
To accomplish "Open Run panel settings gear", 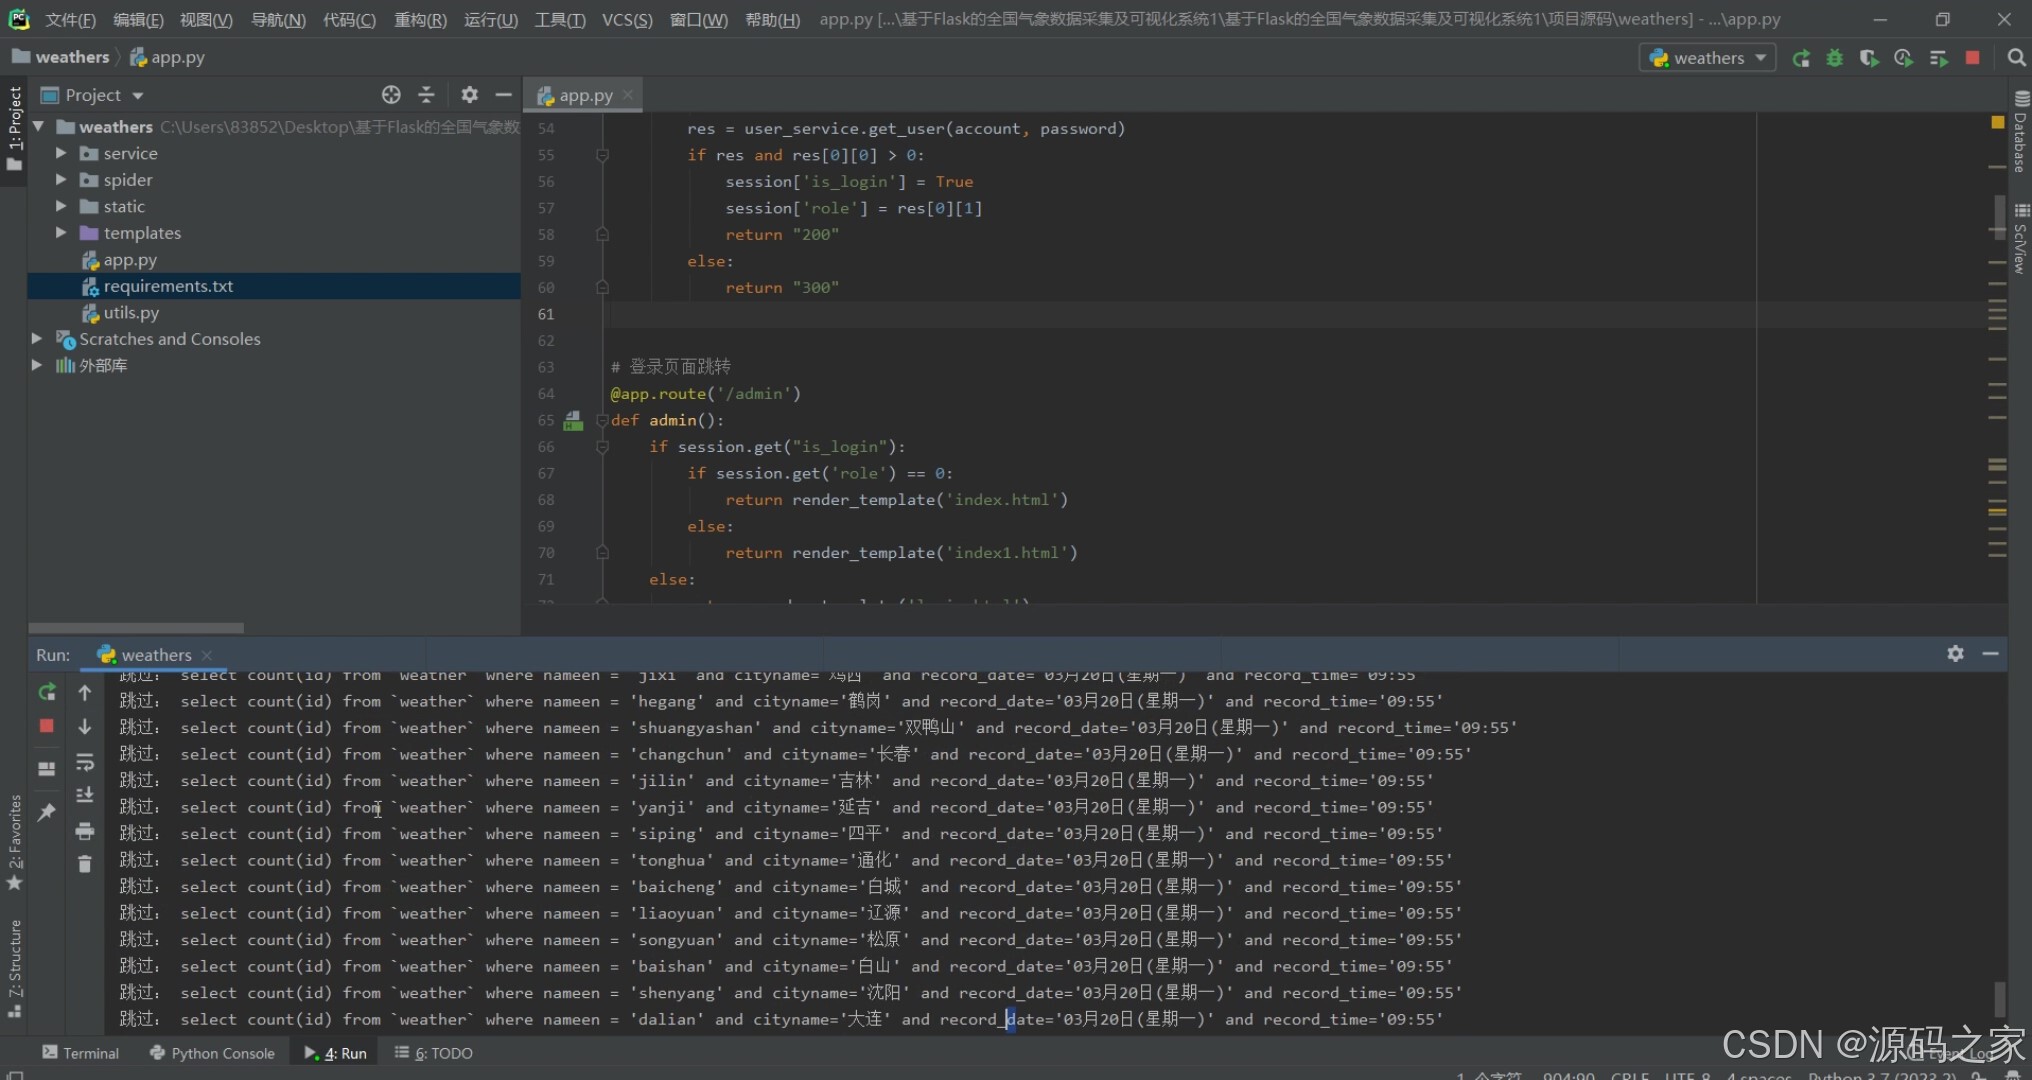I will (x=1955, y=653).
